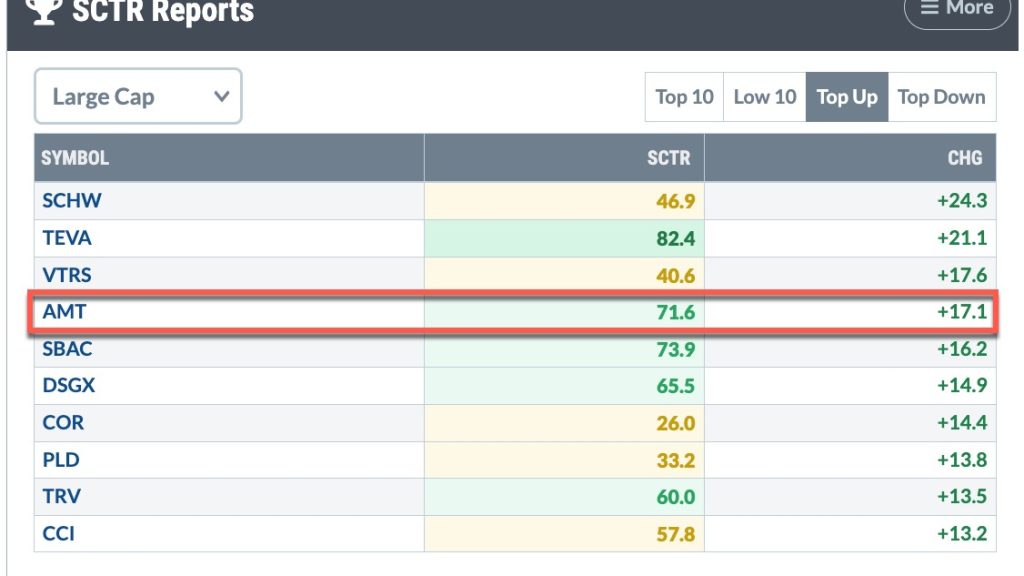Image resolution: width=1024 pixels, height=576 pixels.
Task: Open the SBAC symbol link
Action: pyautogui.click(x=67, y=349)
